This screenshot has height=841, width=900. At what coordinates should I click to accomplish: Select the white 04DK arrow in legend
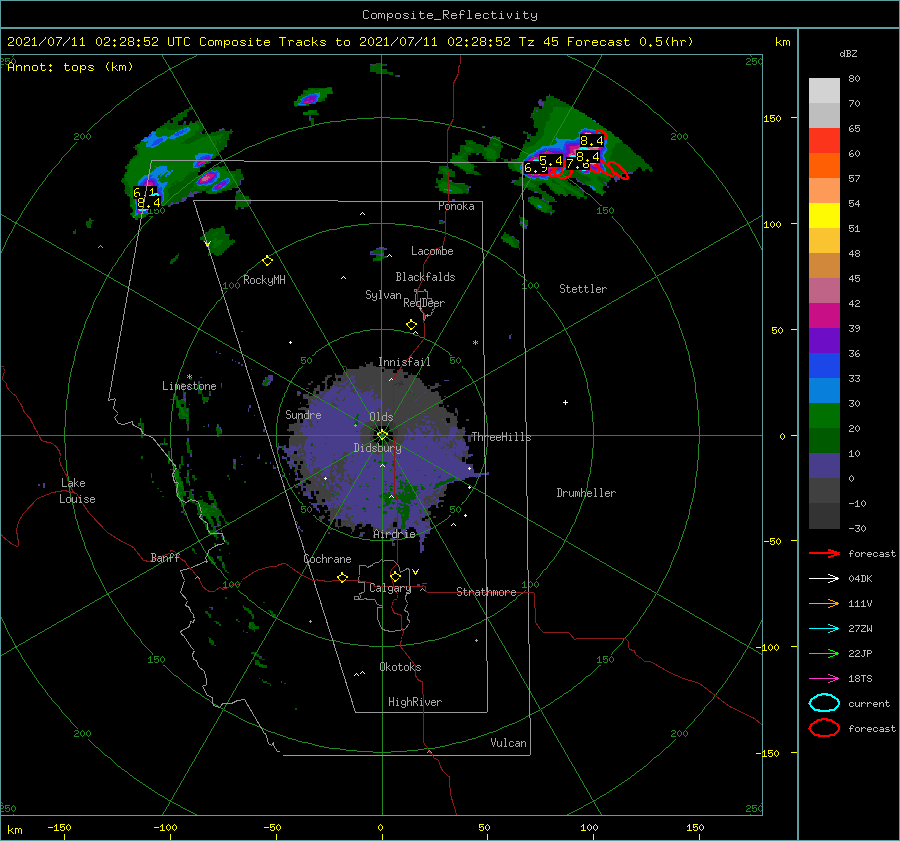(x=824, y=579)
